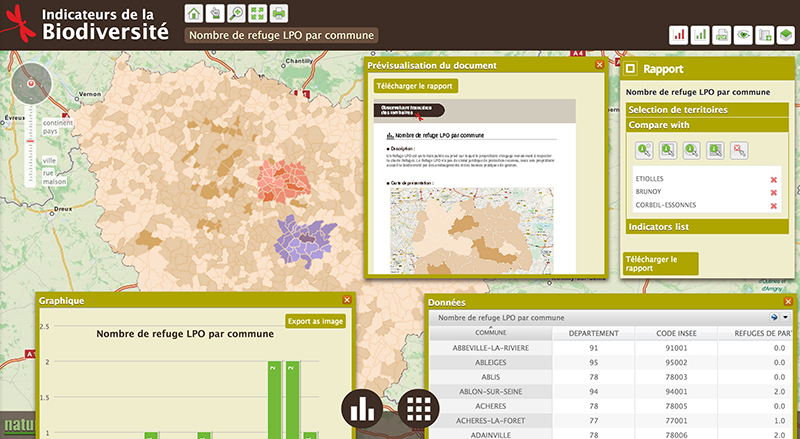The image size is (800, 439).
Task: Select the circle selection tool in Compare with
Action: point(691,150)
